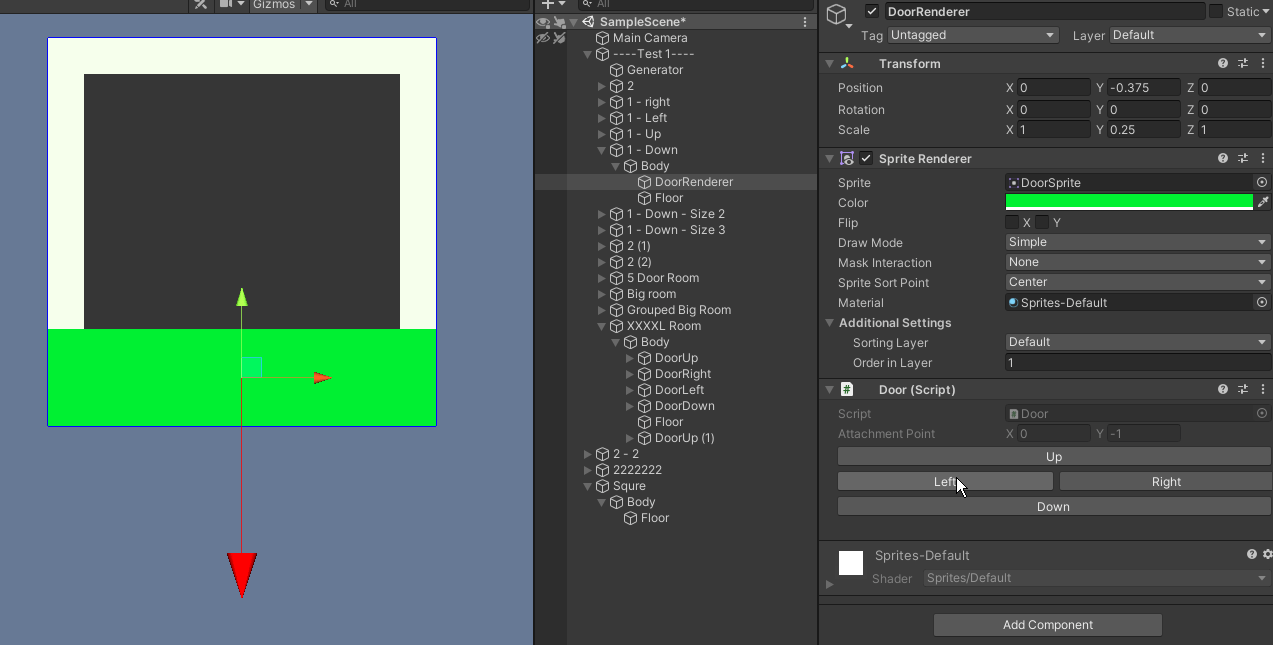Open the Door script three-dot menu
The width and height of the screenshot is (1273, 645).
[x=1262, y=389]
